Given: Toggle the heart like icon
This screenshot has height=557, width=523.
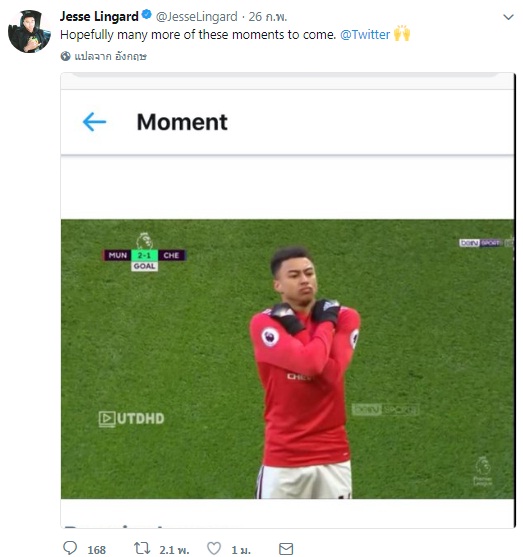Looking at the screenshot, I should pyautogui.click(x=214, y=548).
